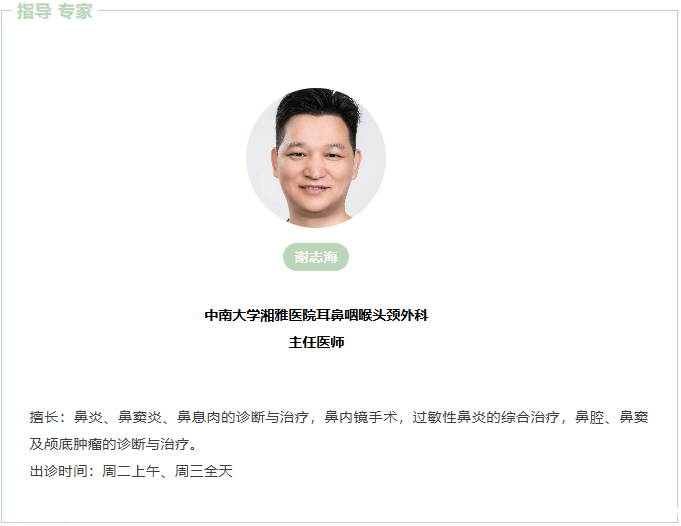Click the 擅长 specialty label
The width and height of the screenshot is (681, 526).
coord(44,417)
